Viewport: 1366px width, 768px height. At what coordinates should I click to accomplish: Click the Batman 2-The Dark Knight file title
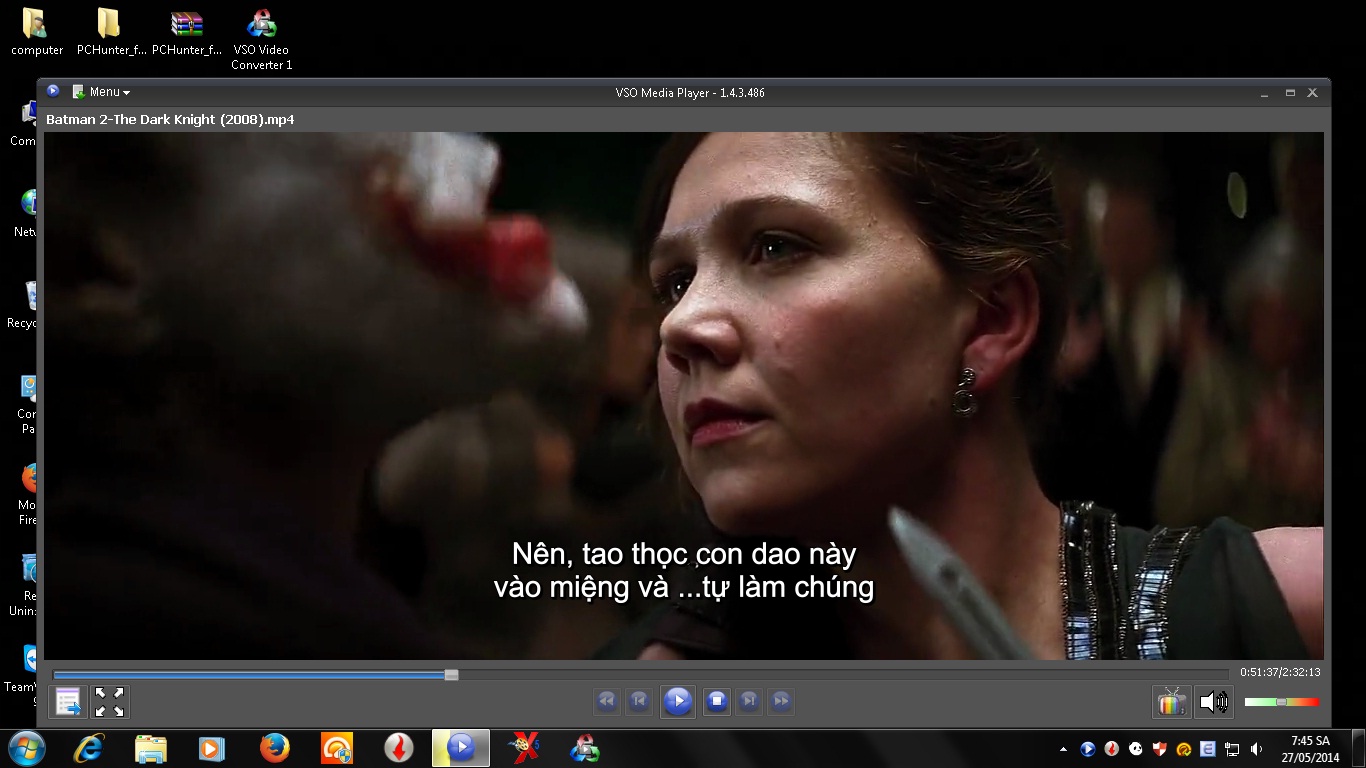click(170, 120)
